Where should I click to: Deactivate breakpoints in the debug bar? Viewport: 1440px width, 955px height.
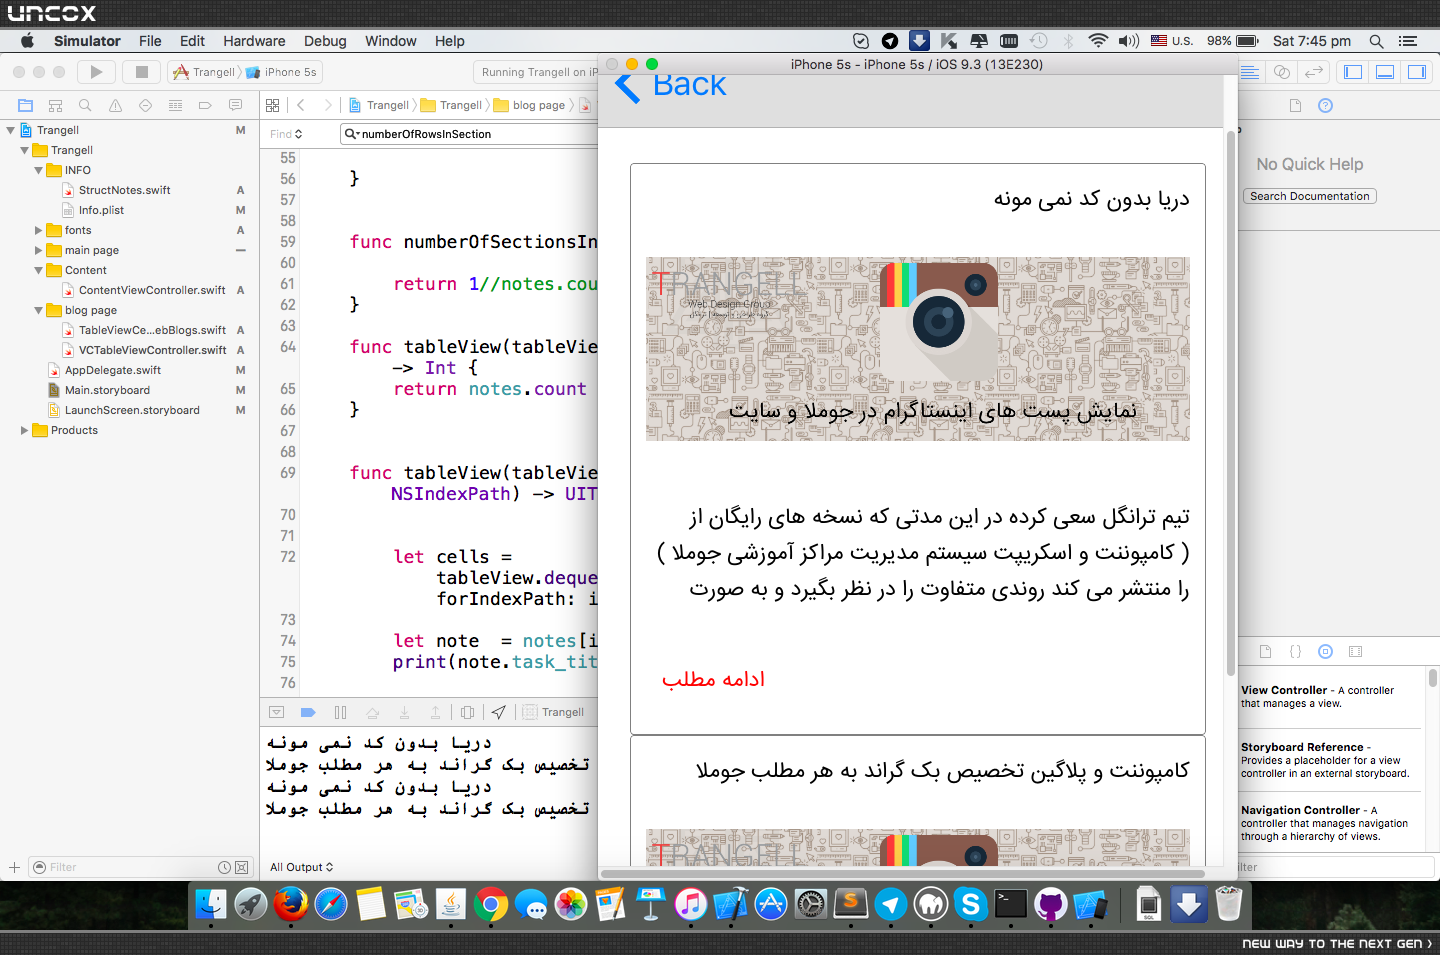pyautogui.click(x=308, y=712)
